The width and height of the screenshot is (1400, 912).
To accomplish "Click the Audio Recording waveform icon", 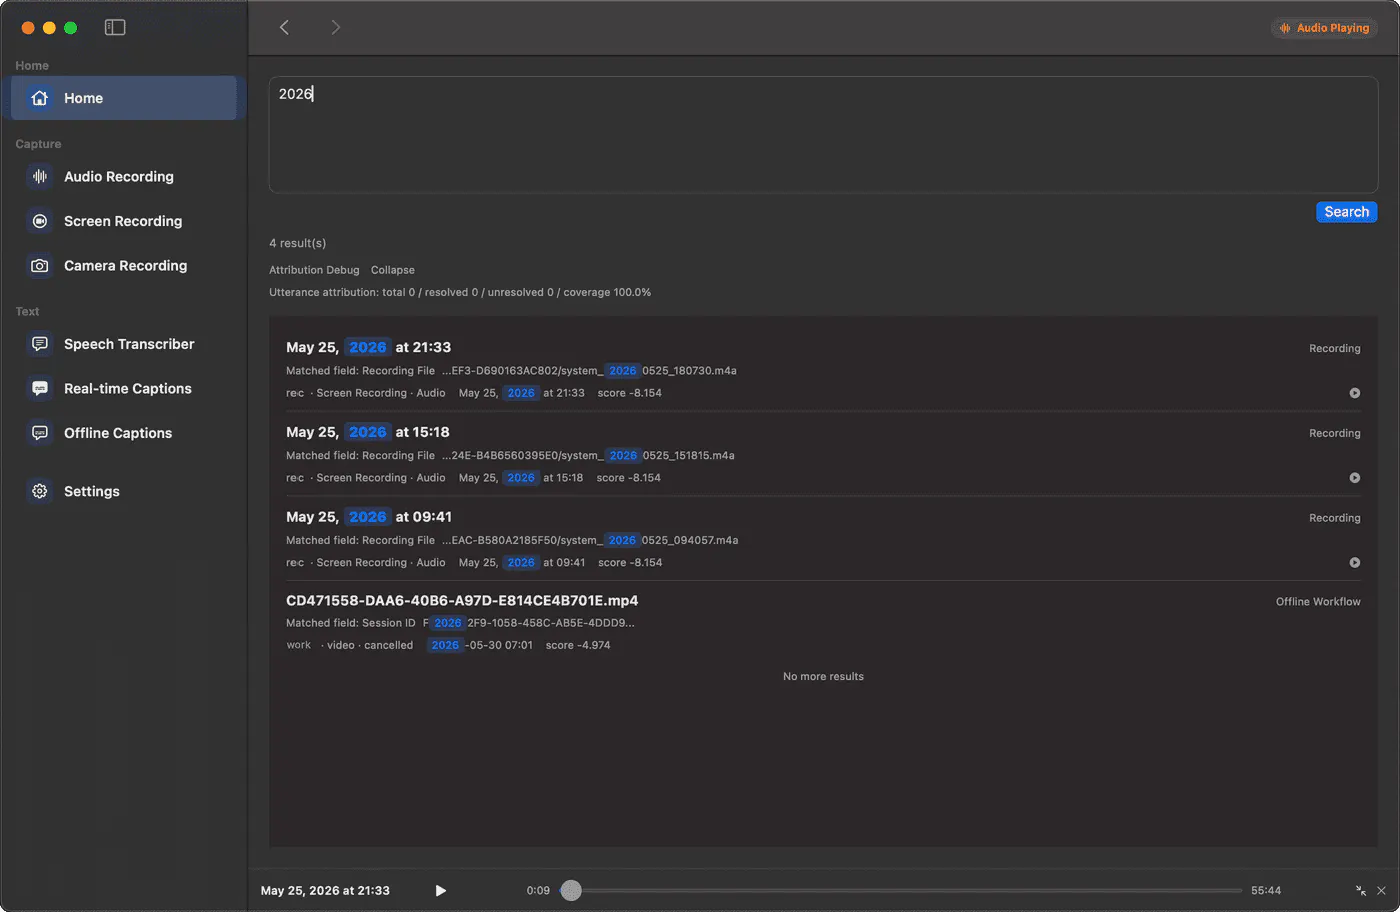I will click(x=40, y=177).
